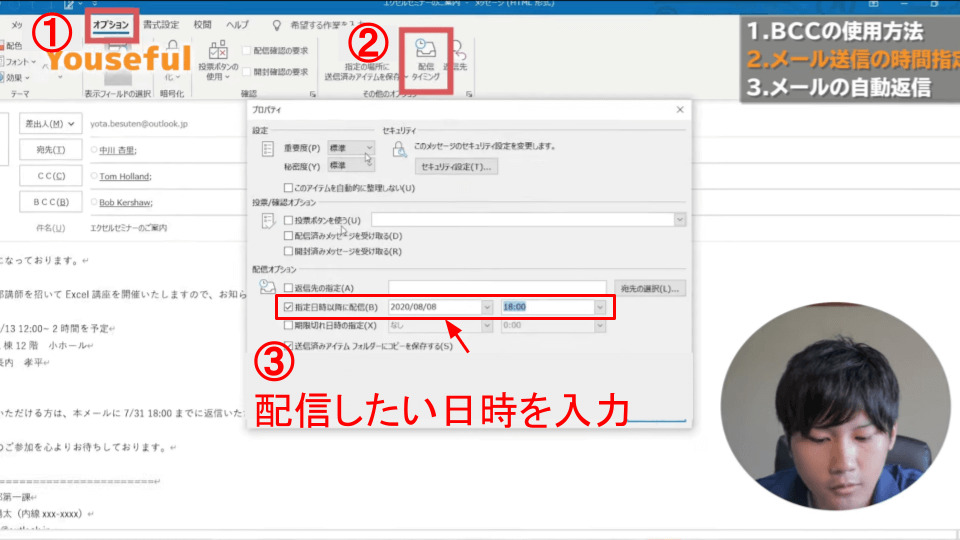Screen dimensions: 960x540
Task: Open the expiry date なし dropdown
Action: 487,326
